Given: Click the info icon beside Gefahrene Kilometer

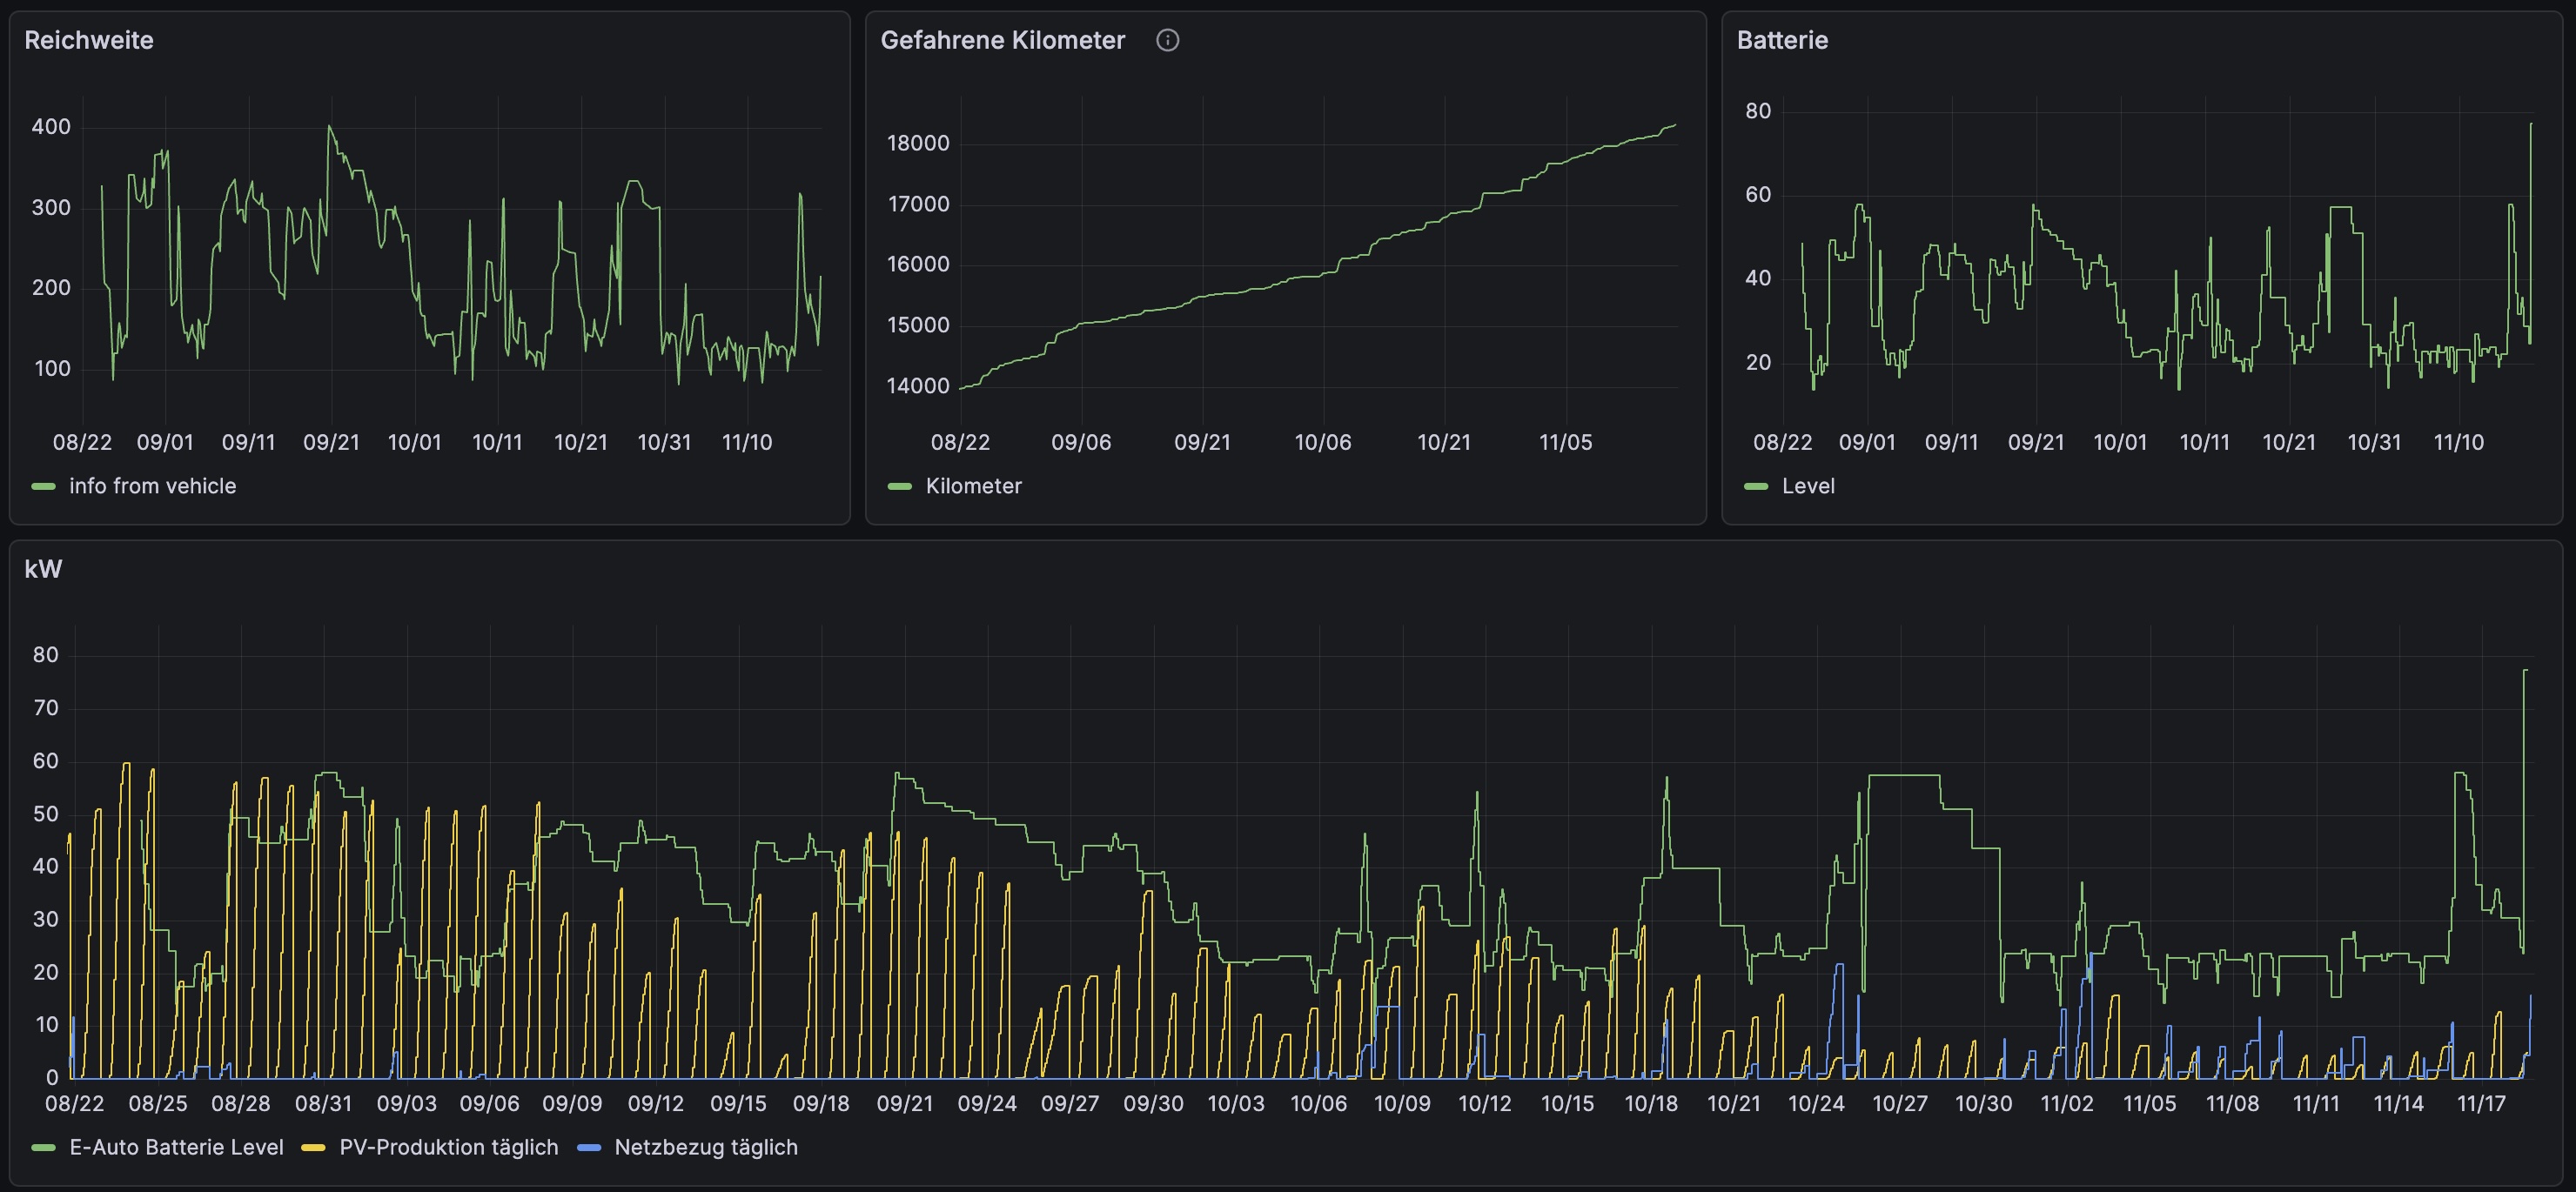Looking at the screenshot, I should coord(1167,40).
